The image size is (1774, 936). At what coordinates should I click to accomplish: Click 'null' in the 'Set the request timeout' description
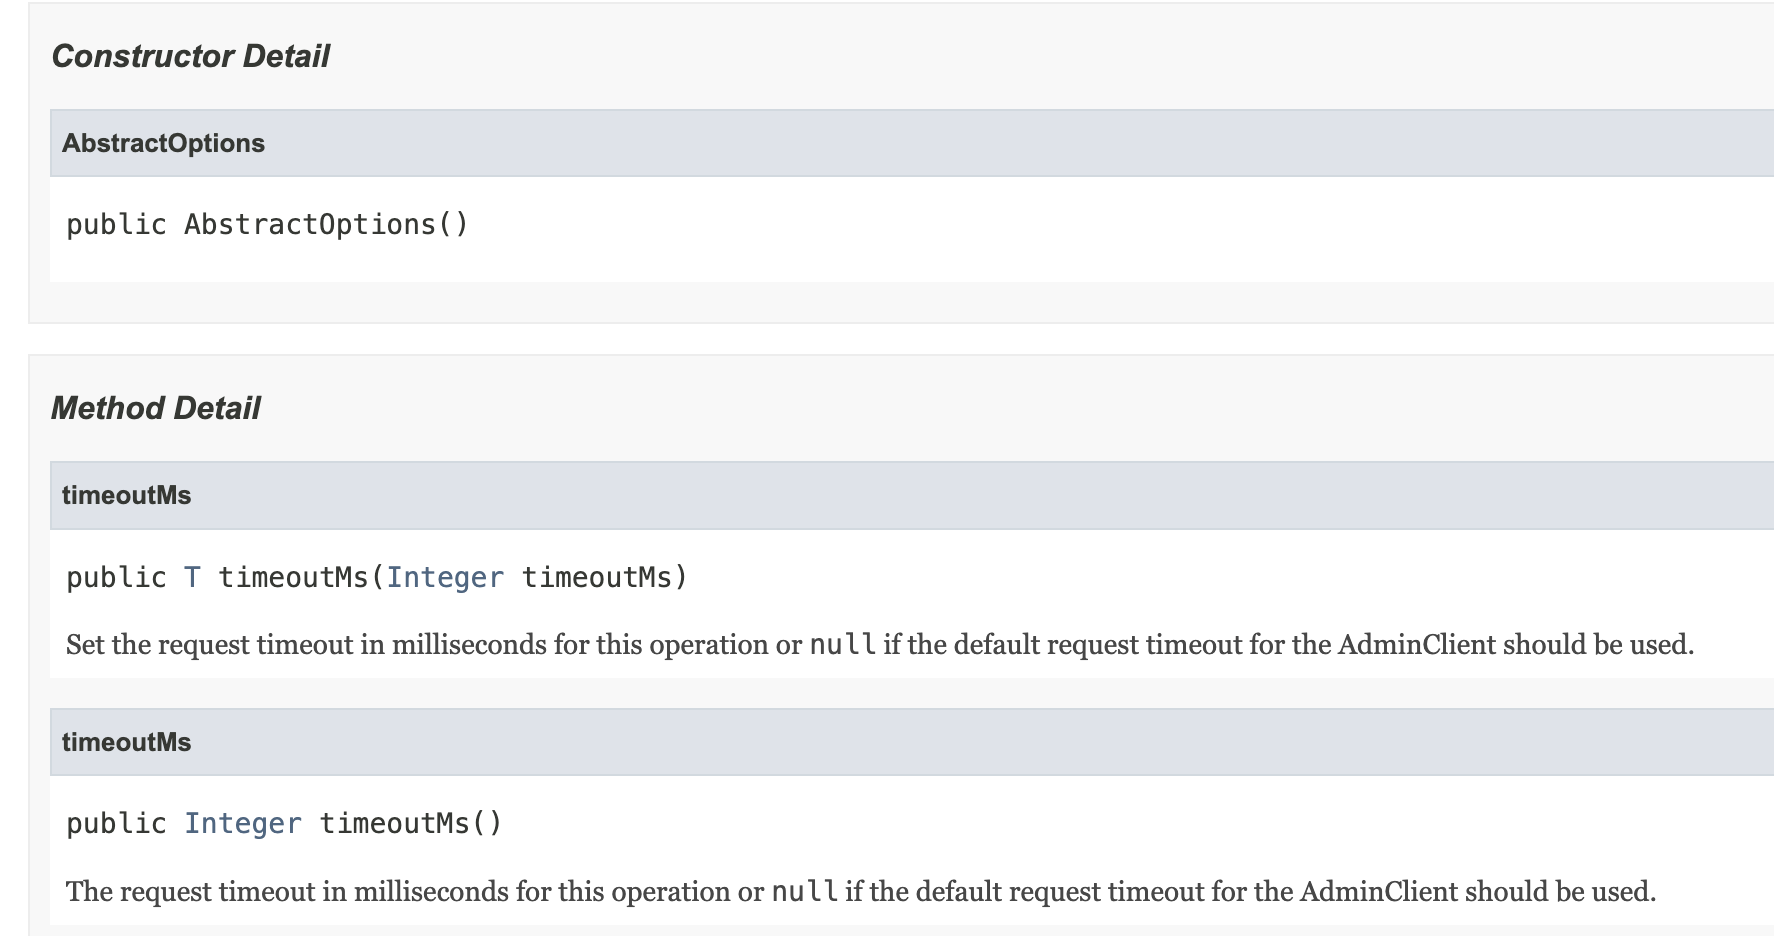coord(843,644)
